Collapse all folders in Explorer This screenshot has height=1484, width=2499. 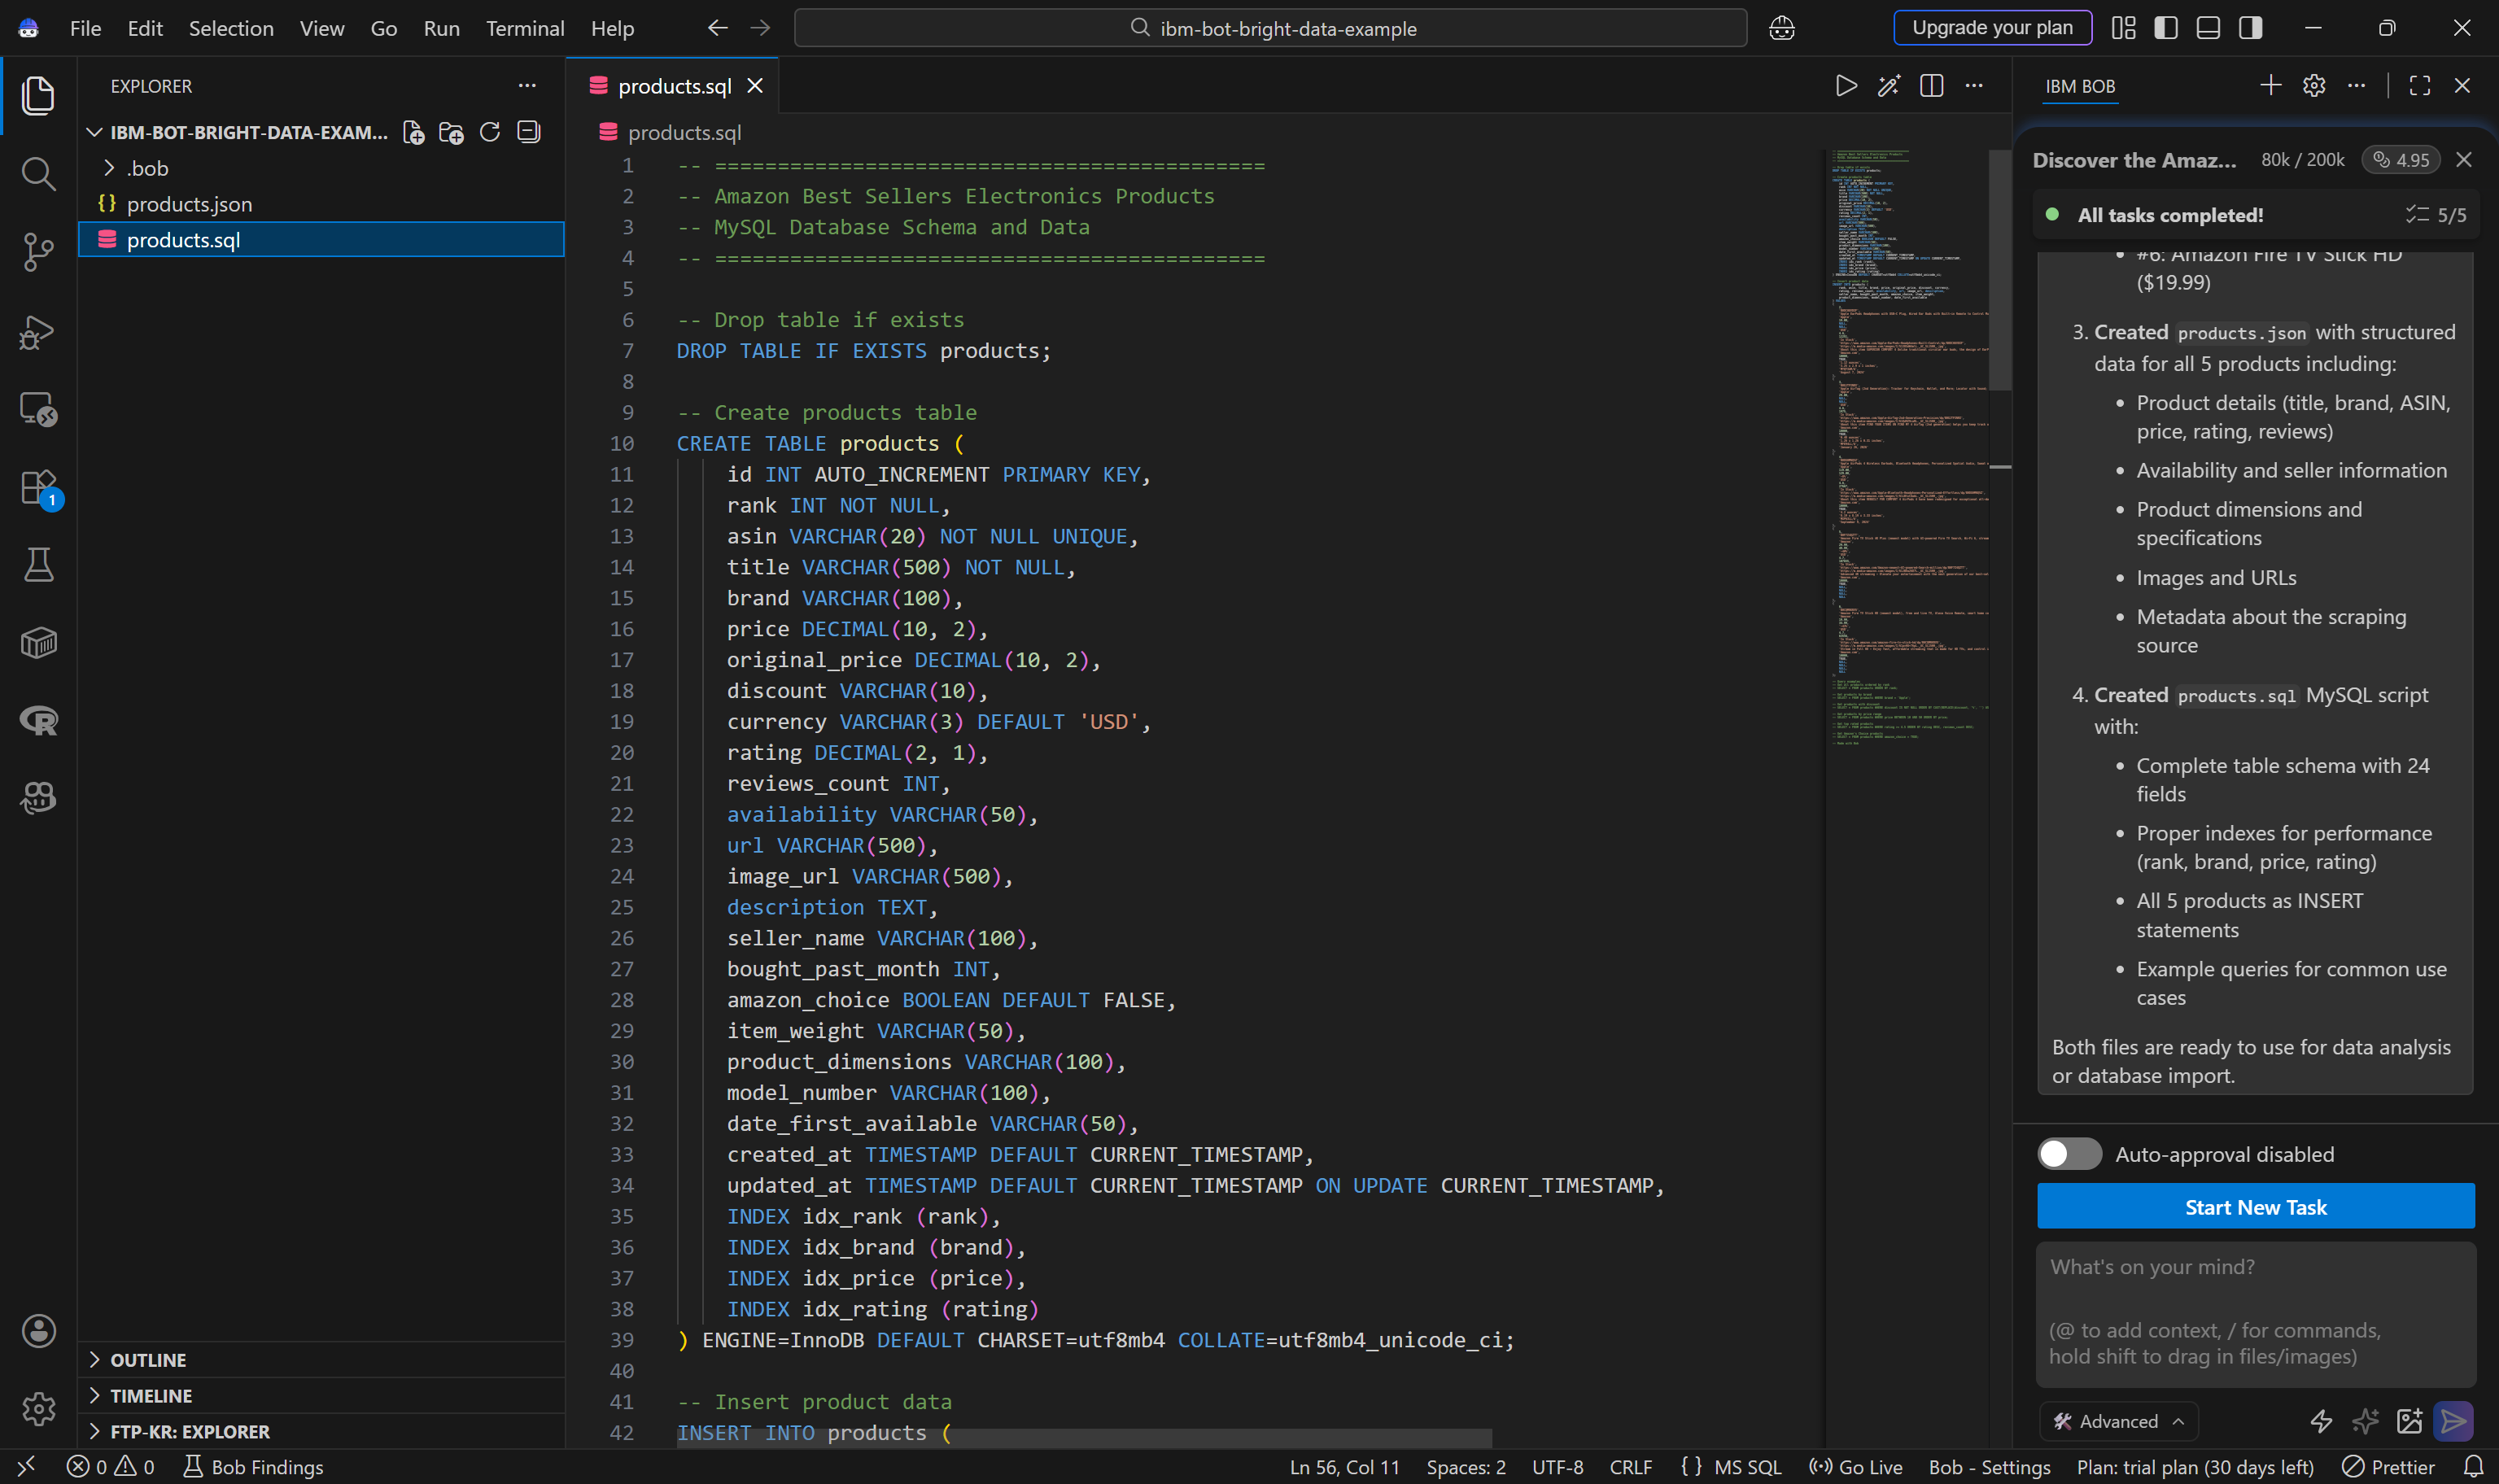click(x=528, y=132)
